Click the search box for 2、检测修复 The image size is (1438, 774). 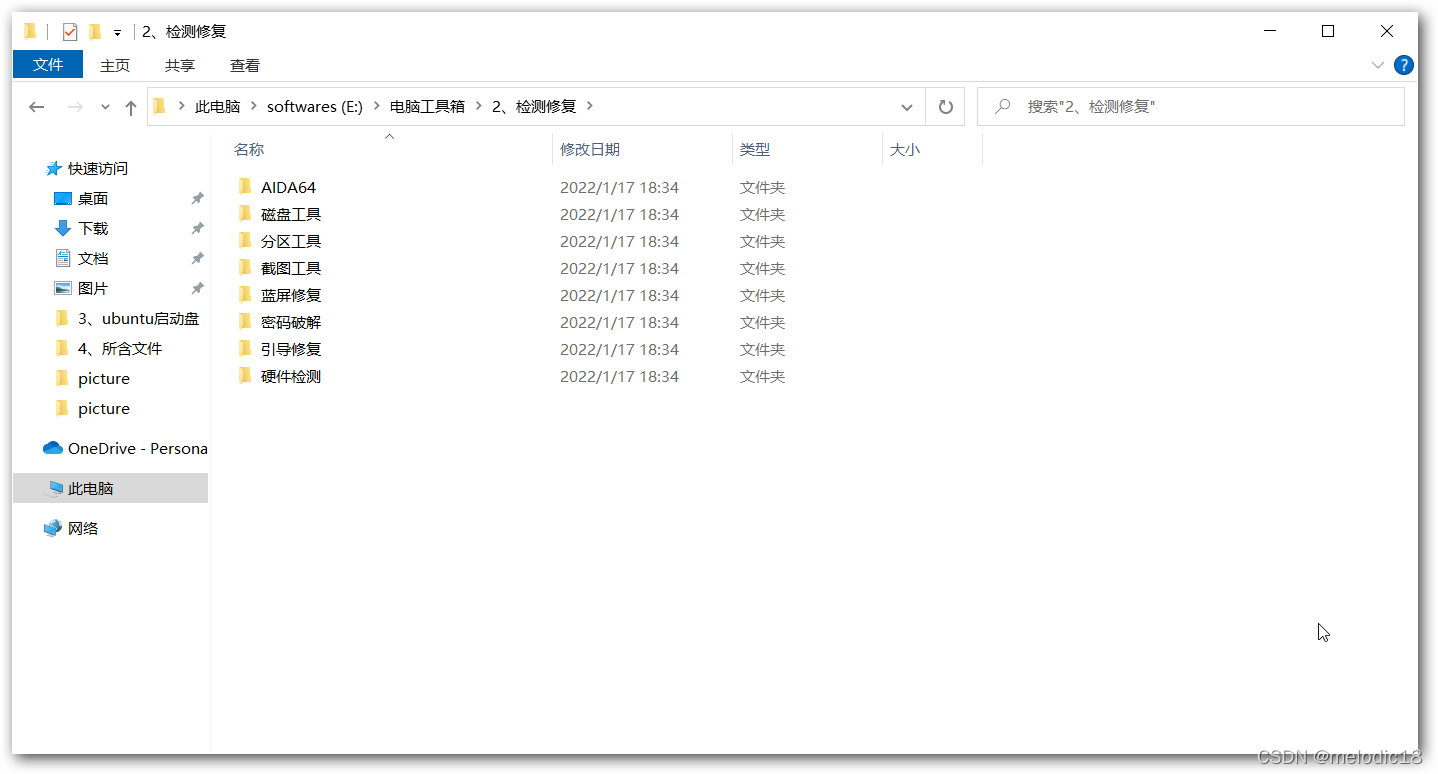(x=1190, y=107)
